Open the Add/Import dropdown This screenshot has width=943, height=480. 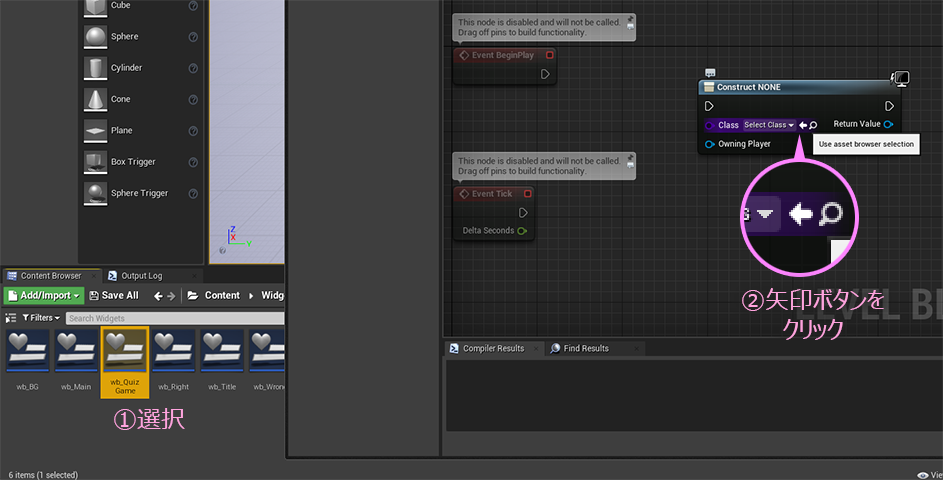point(44,295)
